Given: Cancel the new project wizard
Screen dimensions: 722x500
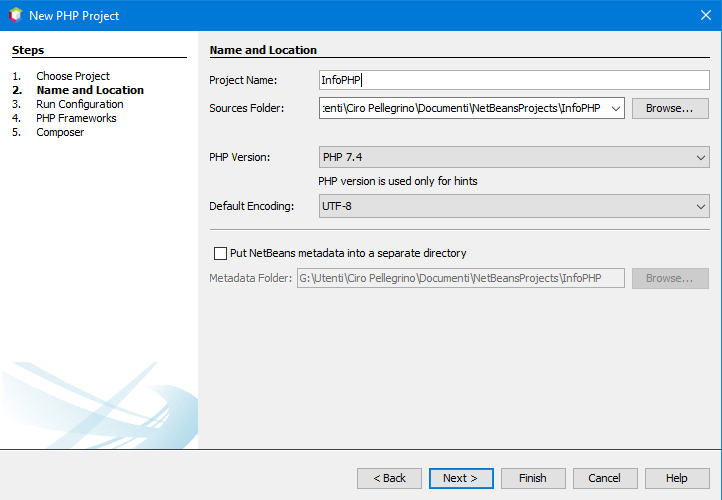Looking at the screenshot, I should [x=605, y=478].
